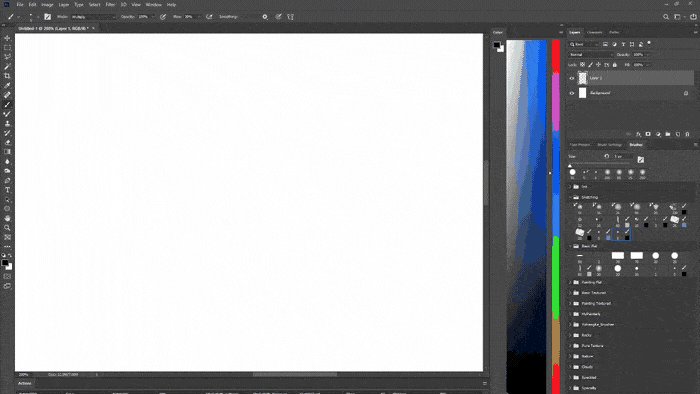Select the Lasso tool
This screenshot has width=700, height=394.
click(x=7, y=57)
